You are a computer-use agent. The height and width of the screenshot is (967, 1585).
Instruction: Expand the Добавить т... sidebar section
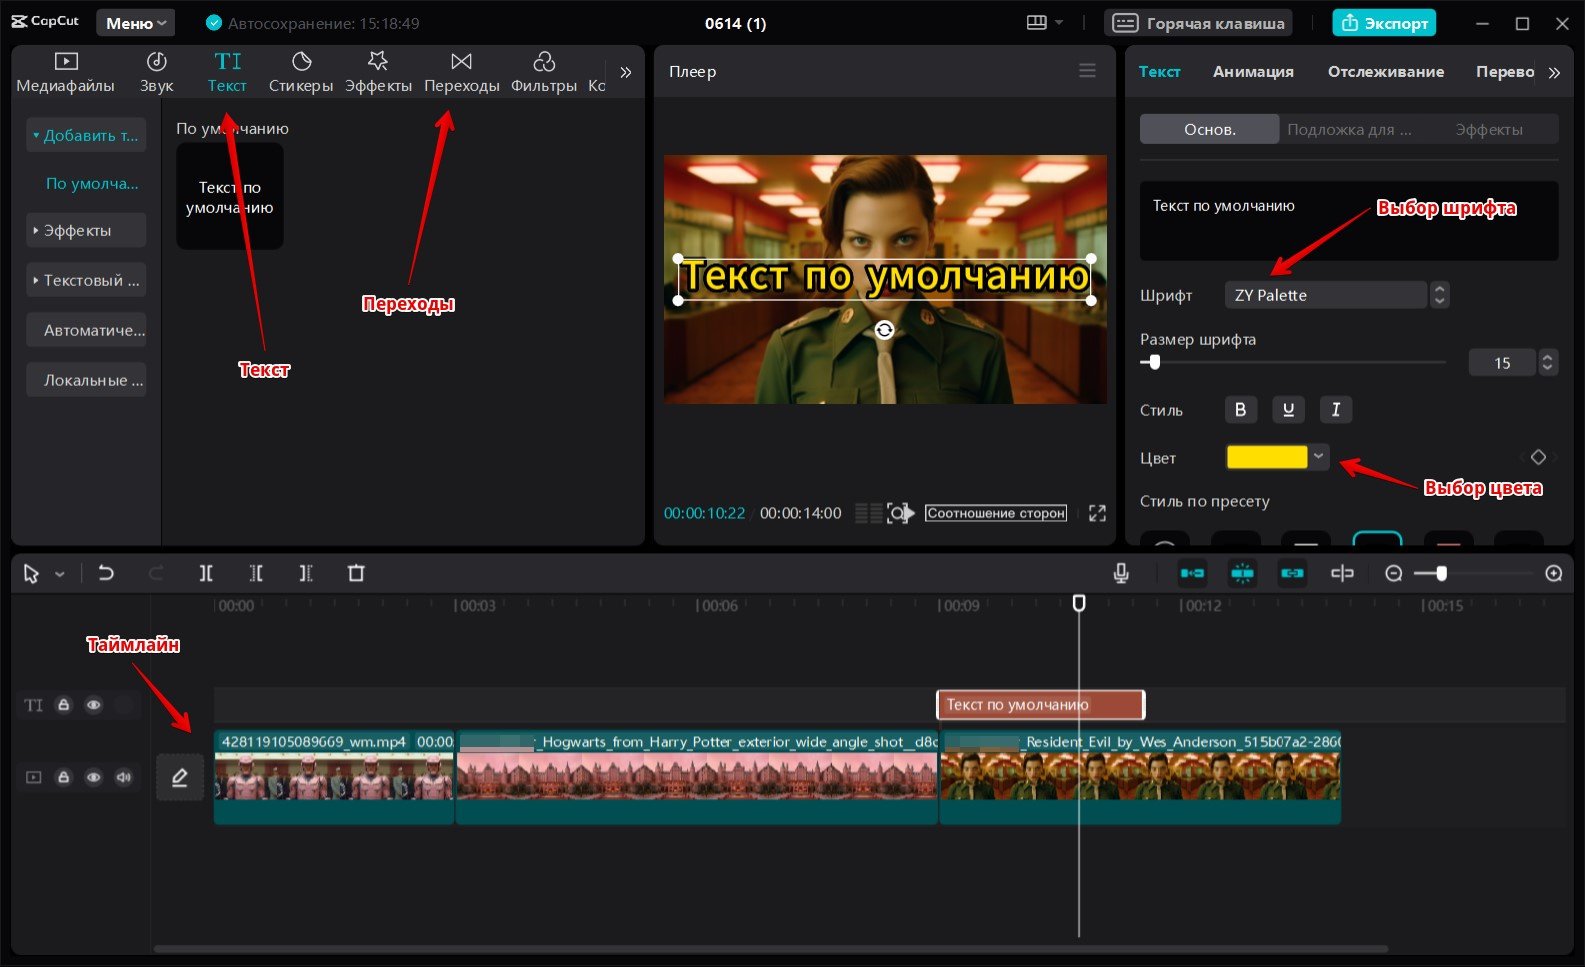[86, 135]
